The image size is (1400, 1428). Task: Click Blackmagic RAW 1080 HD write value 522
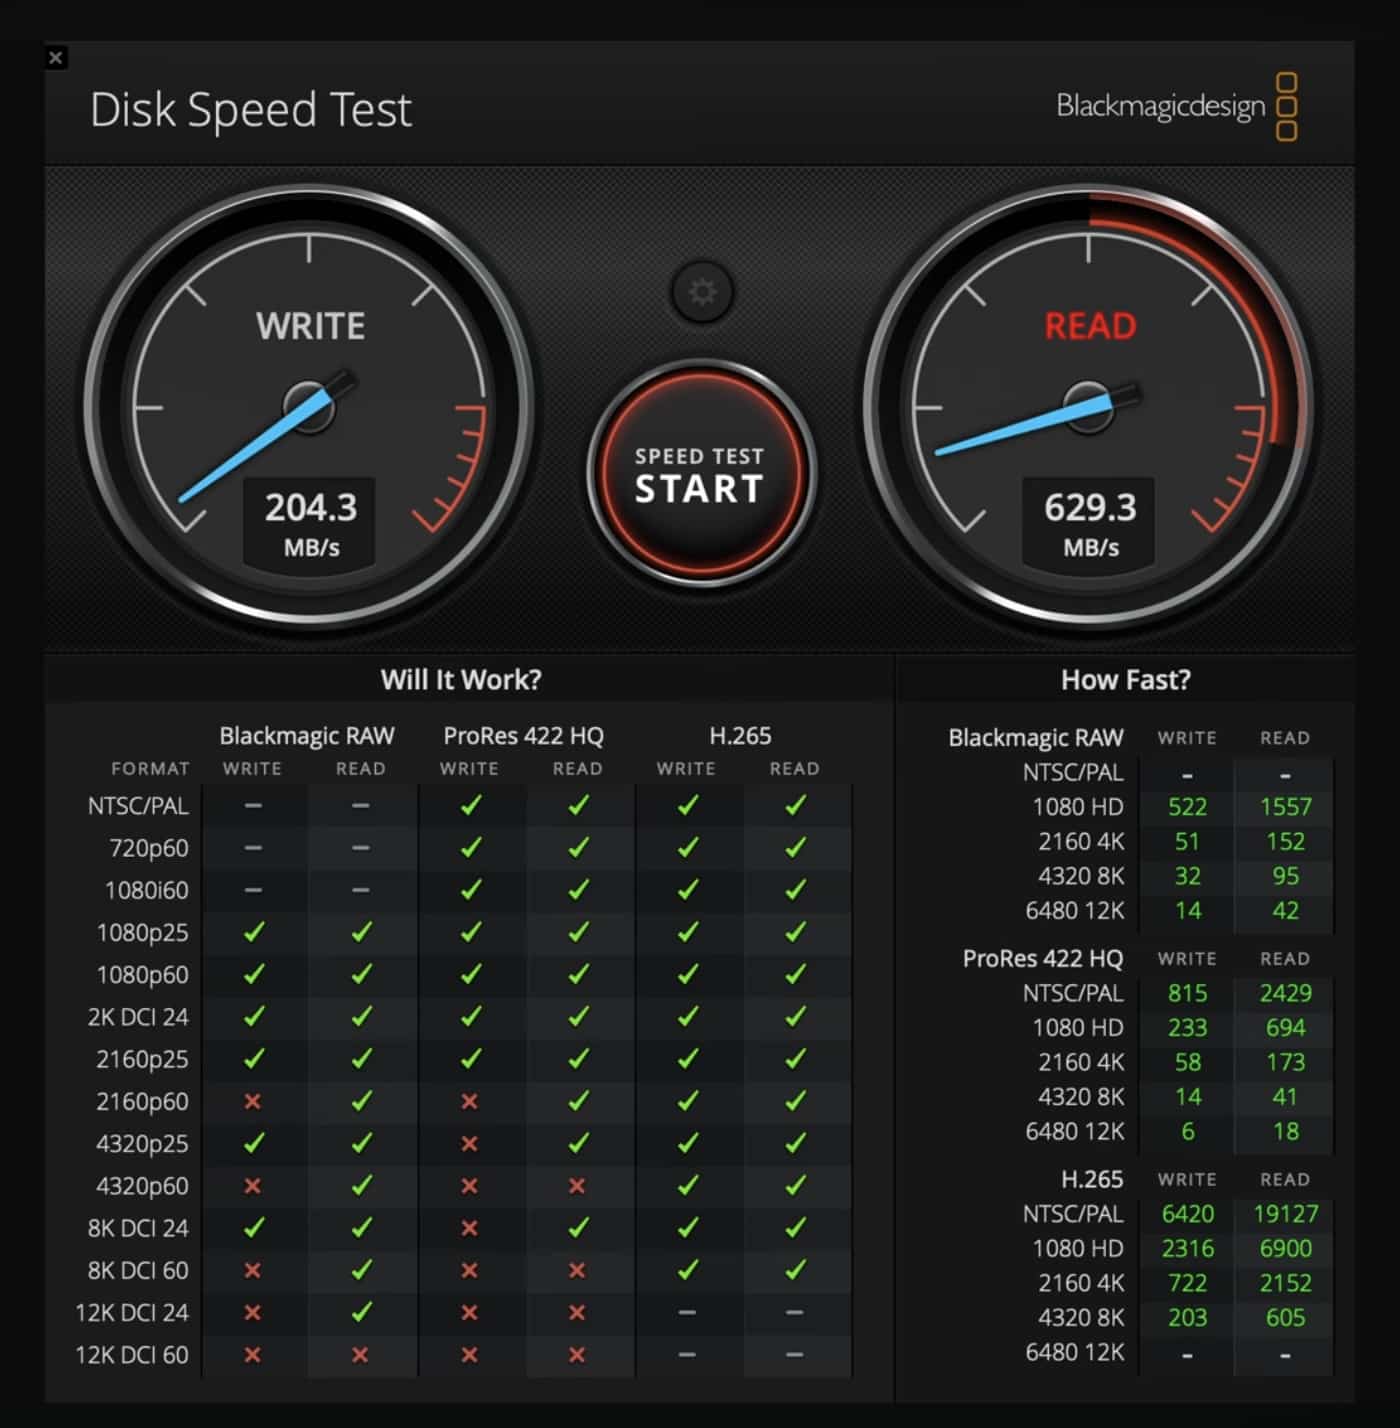point(1187,807)
